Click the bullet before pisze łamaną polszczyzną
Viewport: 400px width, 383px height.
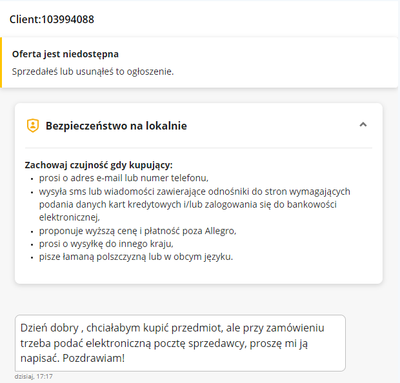coord(32,258)
